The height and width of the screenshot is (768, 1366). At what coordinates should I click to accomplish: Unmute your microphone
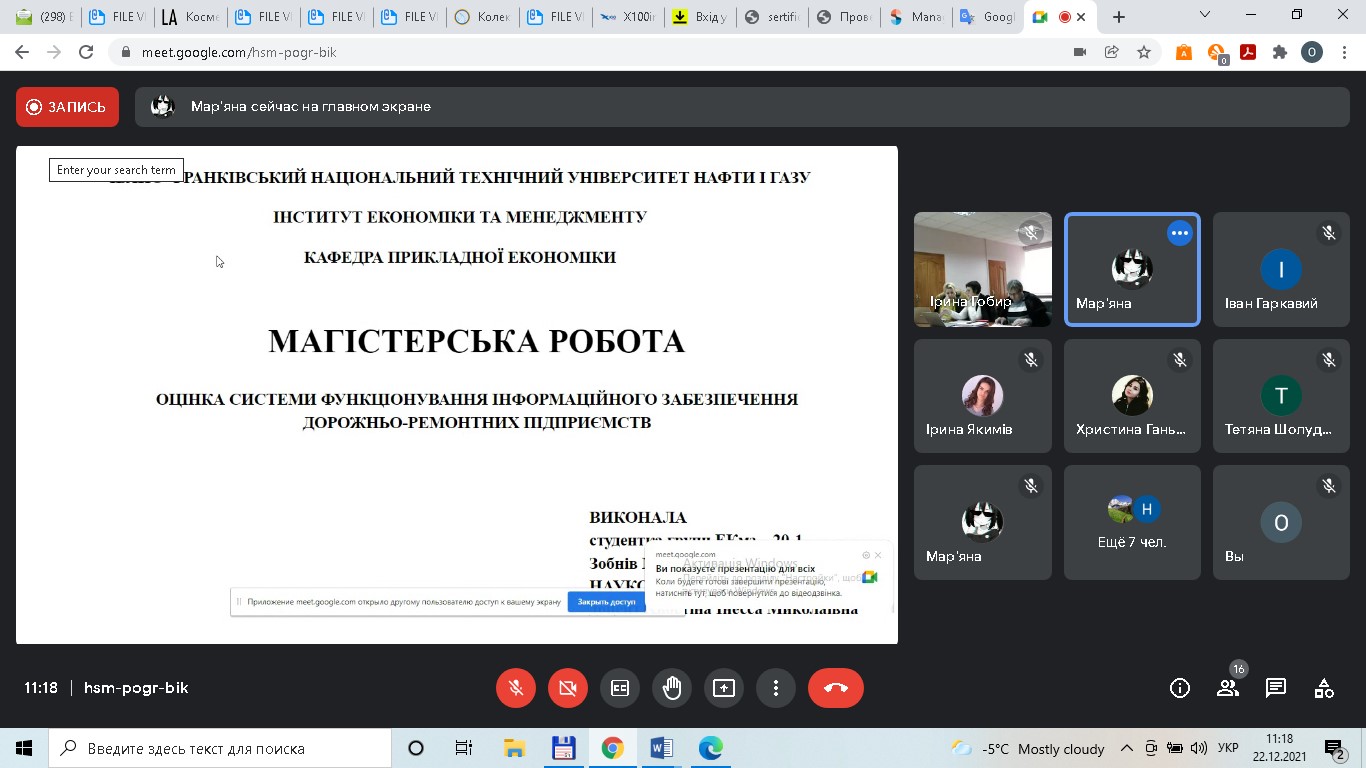coord(515,688)
